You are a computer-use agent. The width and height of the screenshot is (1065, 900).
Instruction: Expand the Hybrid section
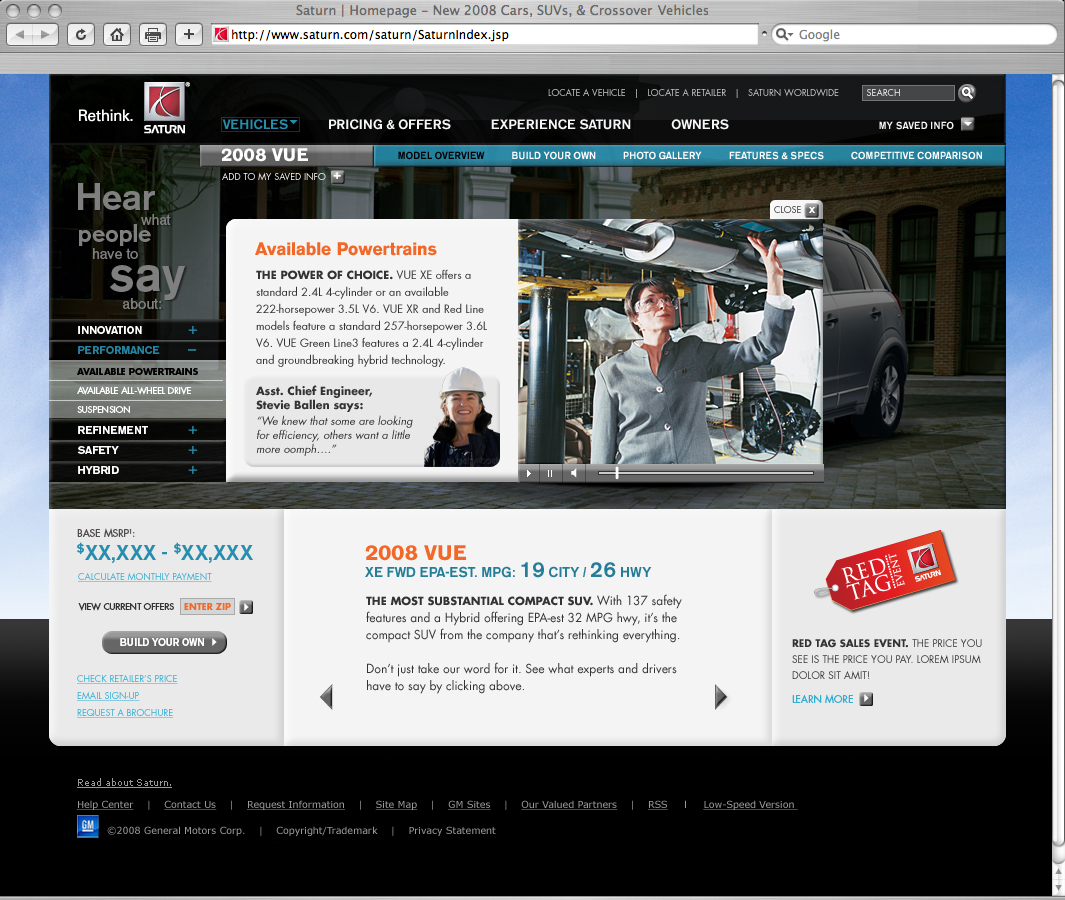193,470
